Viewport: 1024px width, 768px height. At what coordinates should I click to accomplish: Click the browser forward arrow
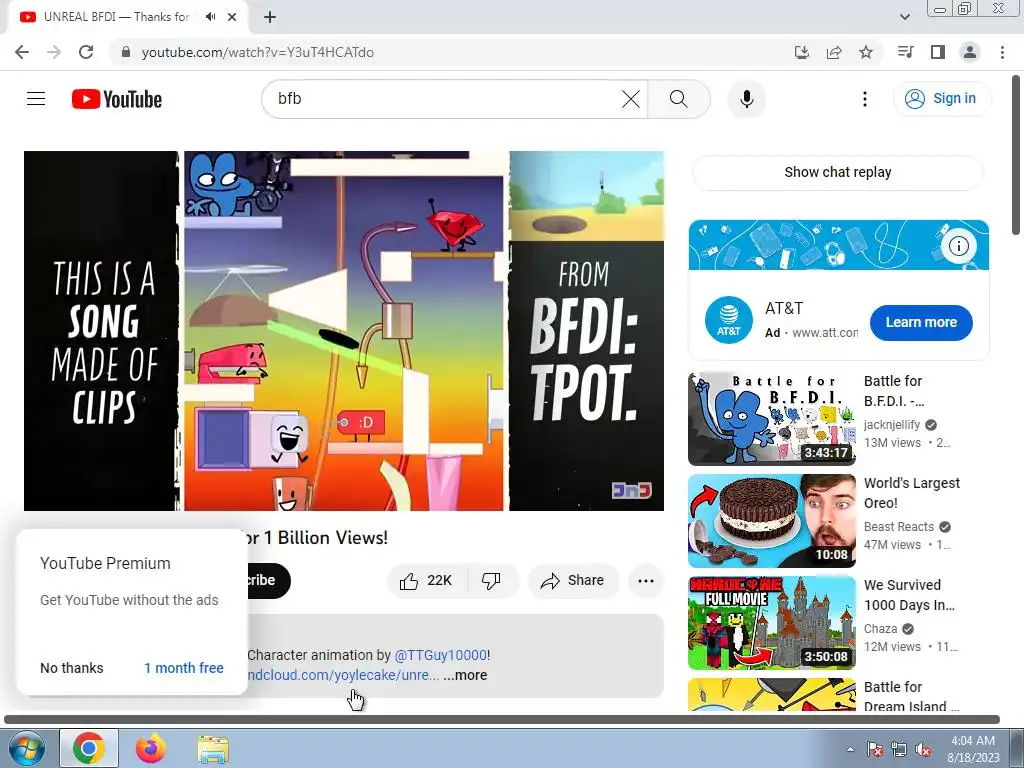pyautogui.click(x=54, y=52)
